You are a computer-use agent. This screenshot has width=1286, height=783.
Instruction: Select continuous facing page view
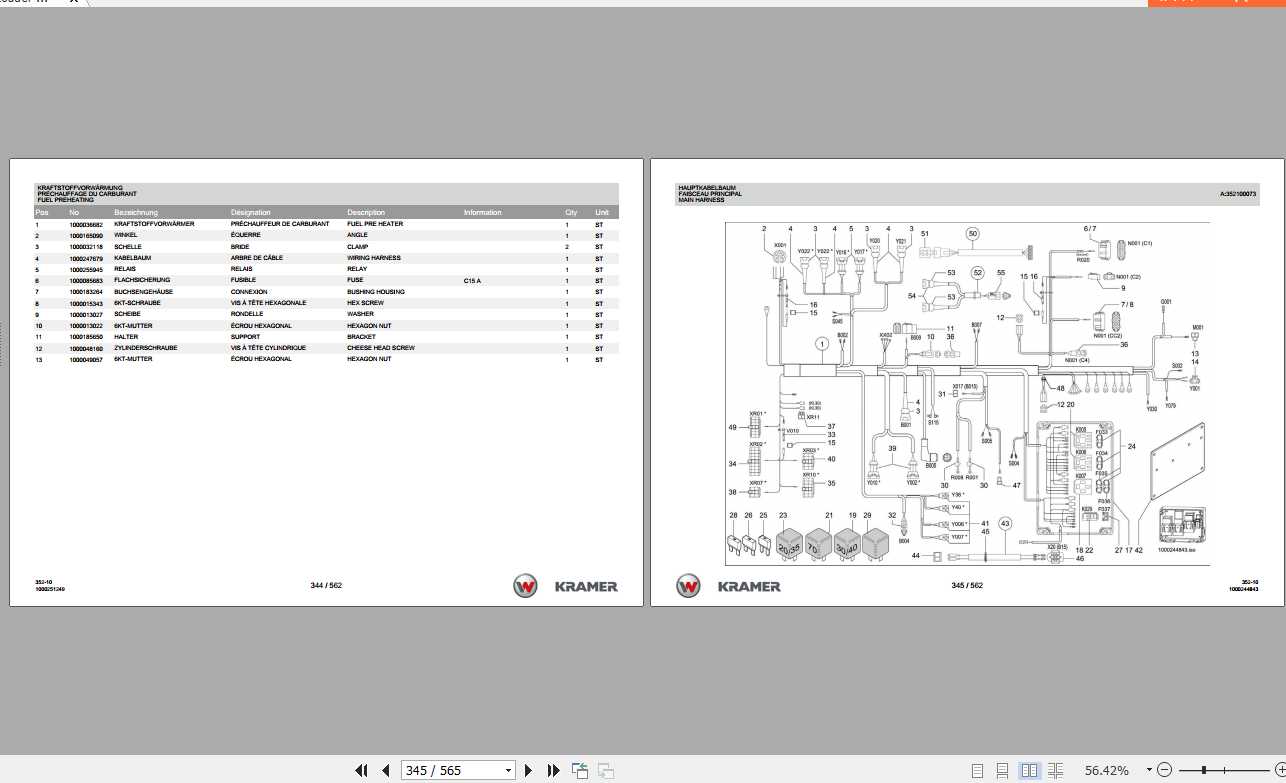(x=1055, y=770)
